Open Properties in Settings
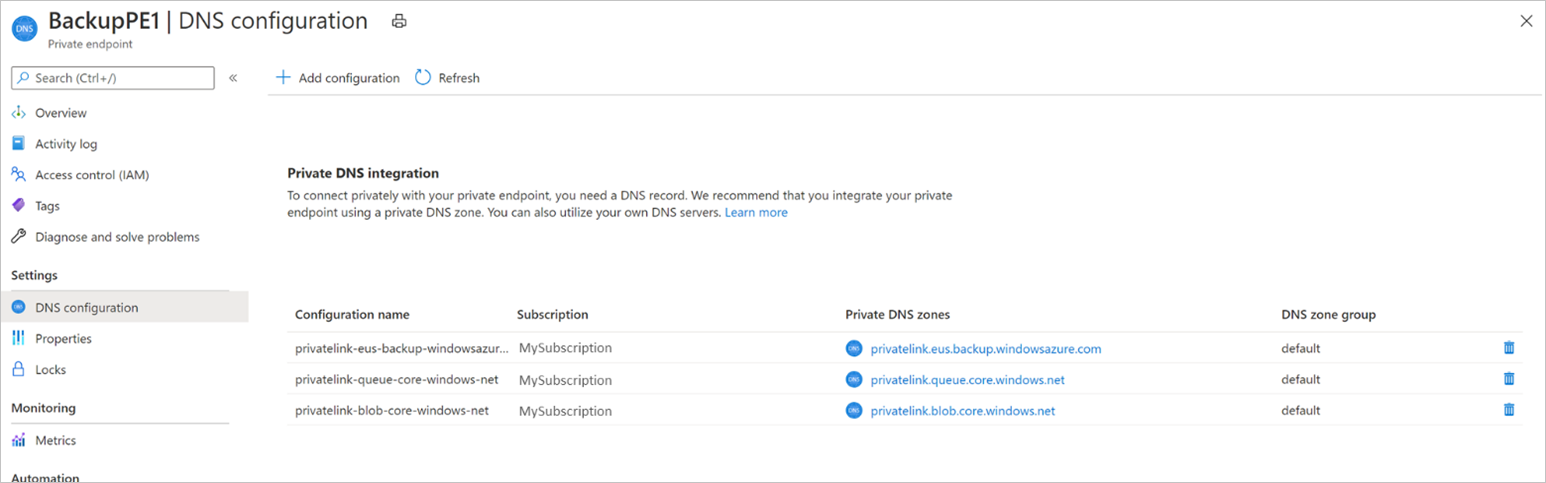The width and height of the screenshot is (1546, 483). pyautogui.click(x=63, y=339)
